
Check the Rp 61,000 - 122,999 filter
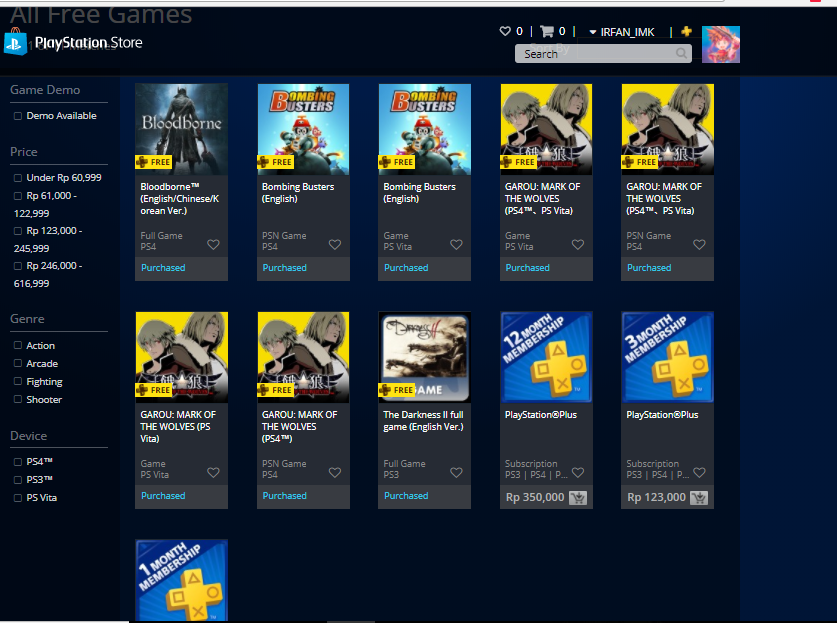pos(18,196)
